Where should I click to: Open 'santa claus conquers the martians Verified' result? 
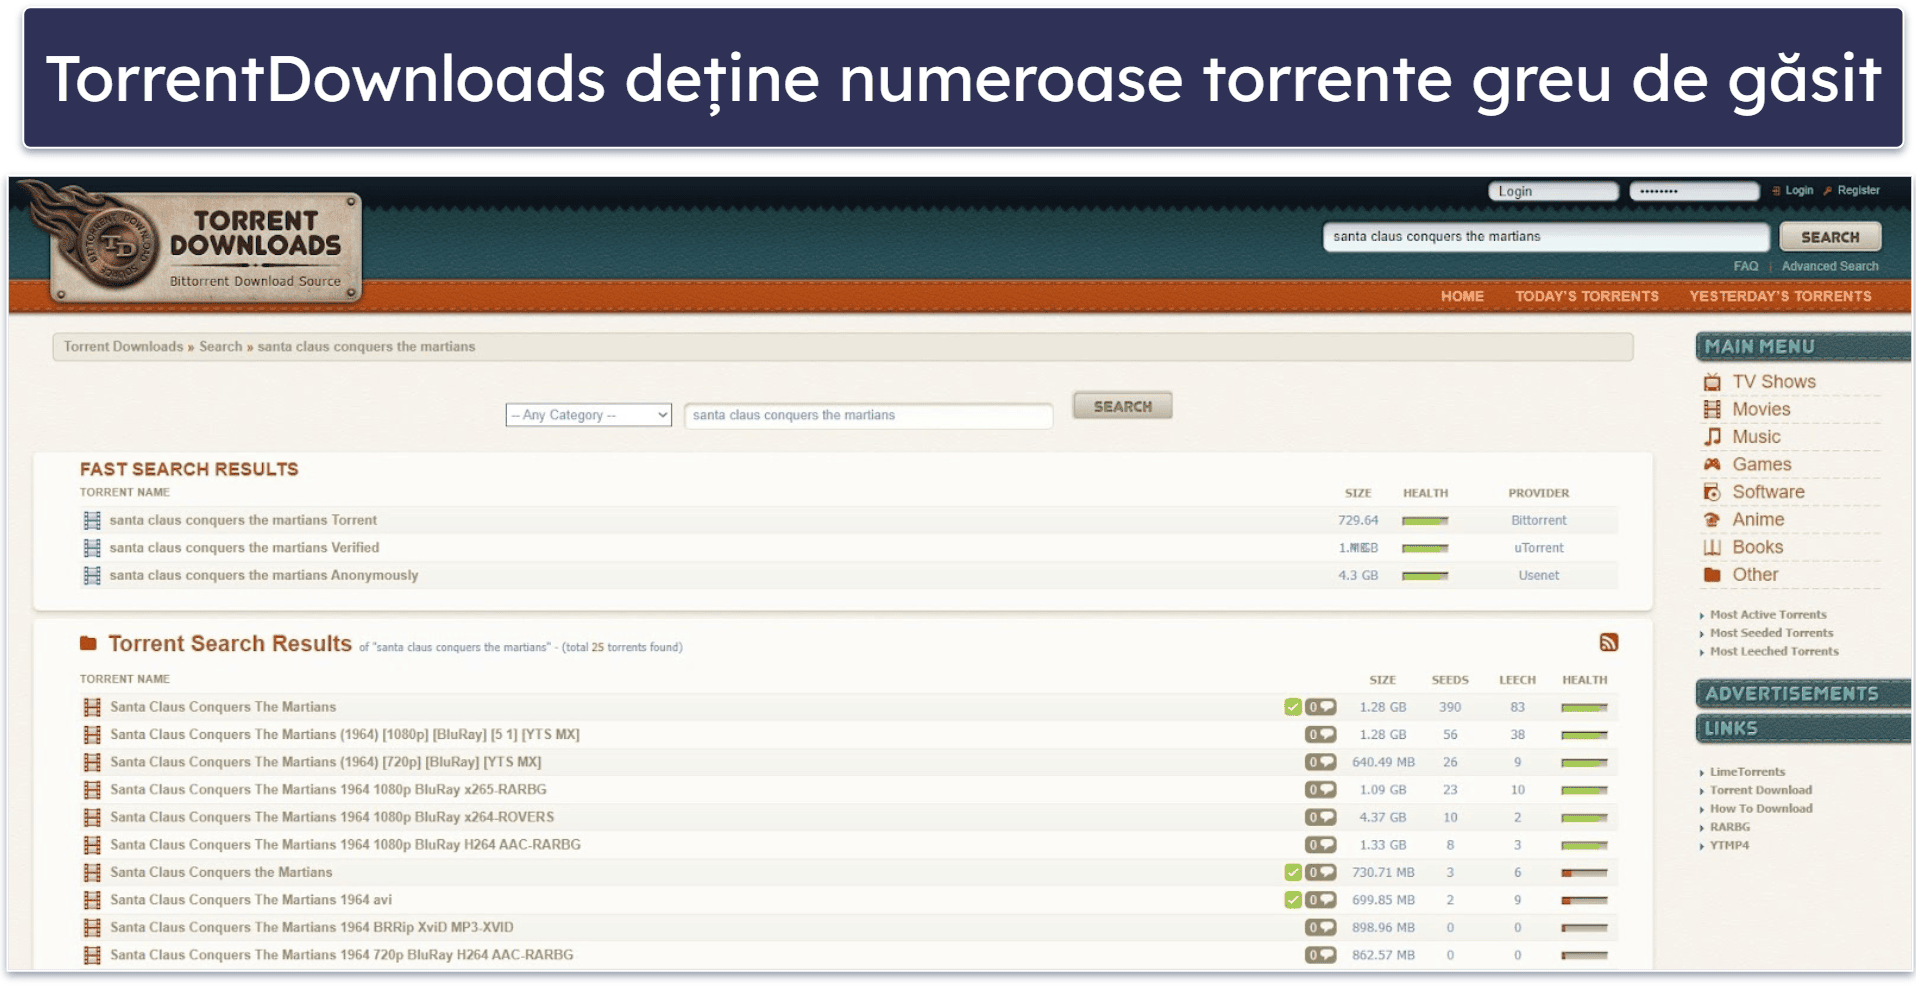click(x=244, y=548)
